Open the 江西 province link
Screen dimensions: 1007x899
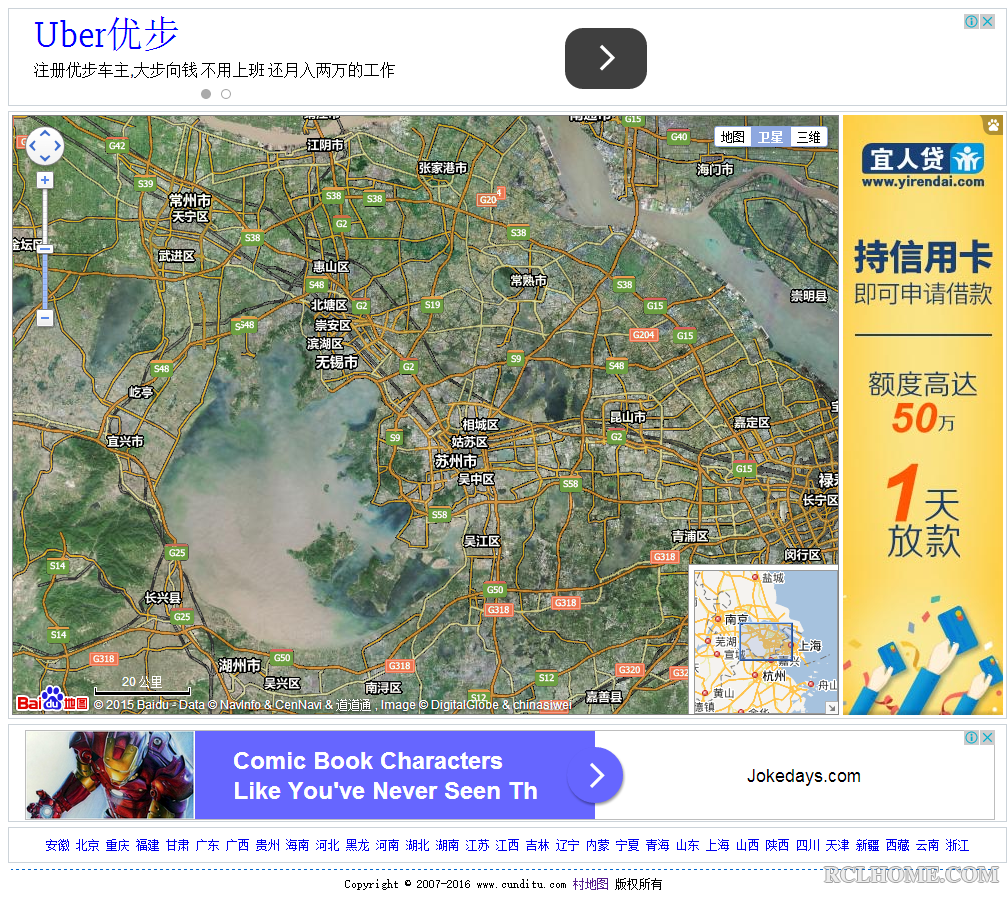pos(507,845)
